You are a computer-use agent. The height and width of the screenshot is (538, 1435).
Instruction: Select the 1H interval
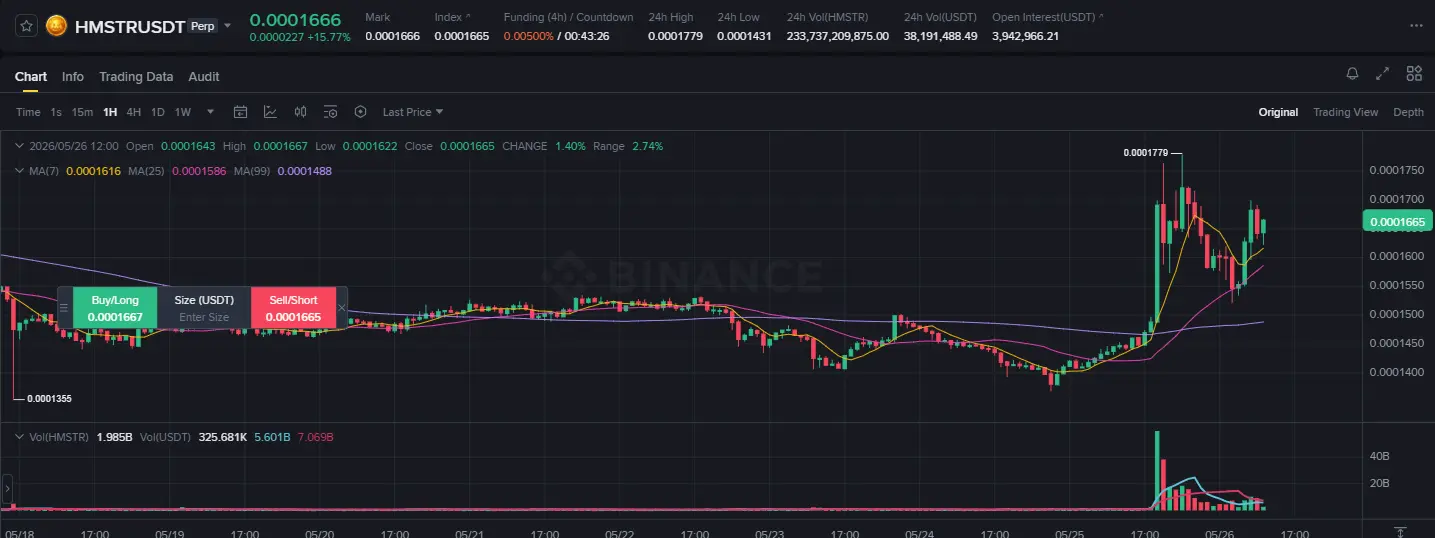point(110,112)
